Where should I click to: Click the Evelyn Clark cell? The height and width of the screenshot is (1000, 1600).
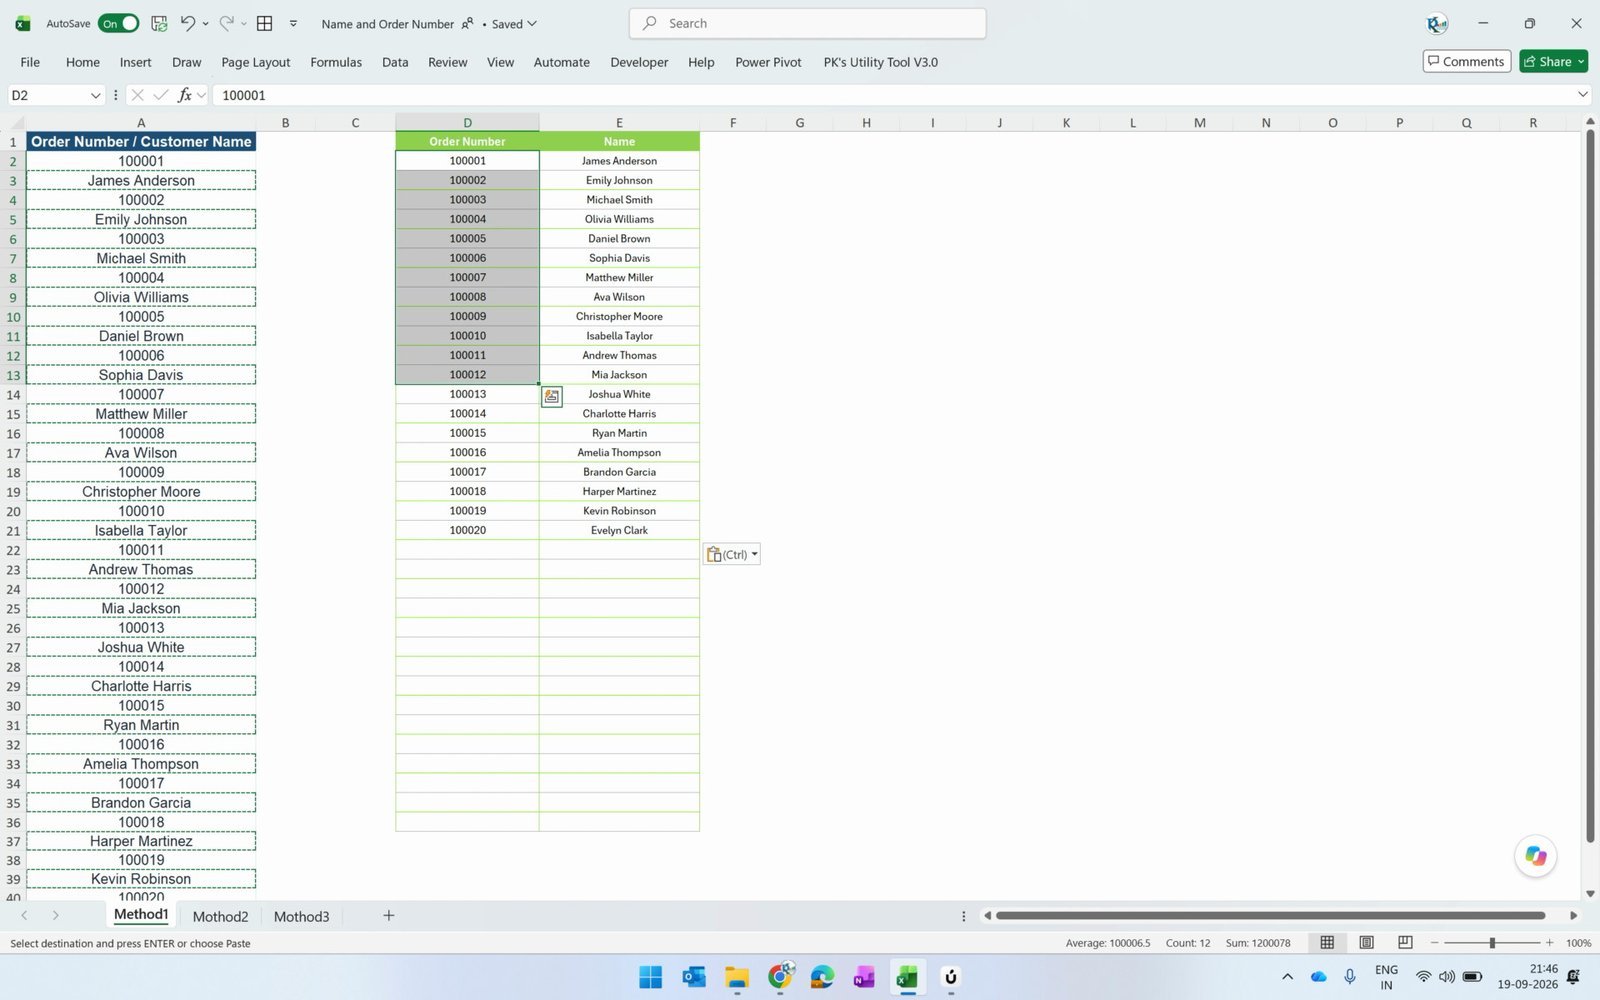[x=619, y=530]
